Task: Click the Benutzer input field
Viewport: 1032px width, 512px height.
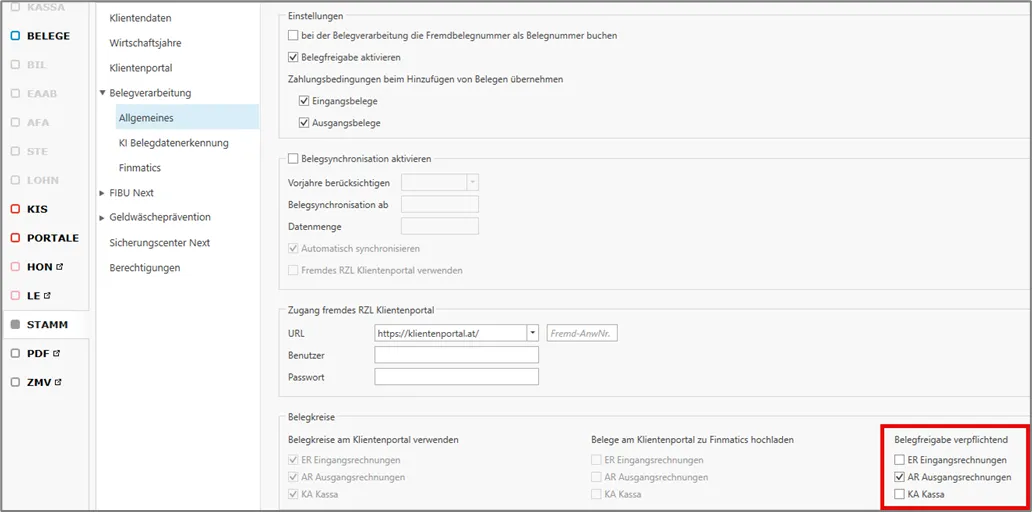Action: (457, 355)
